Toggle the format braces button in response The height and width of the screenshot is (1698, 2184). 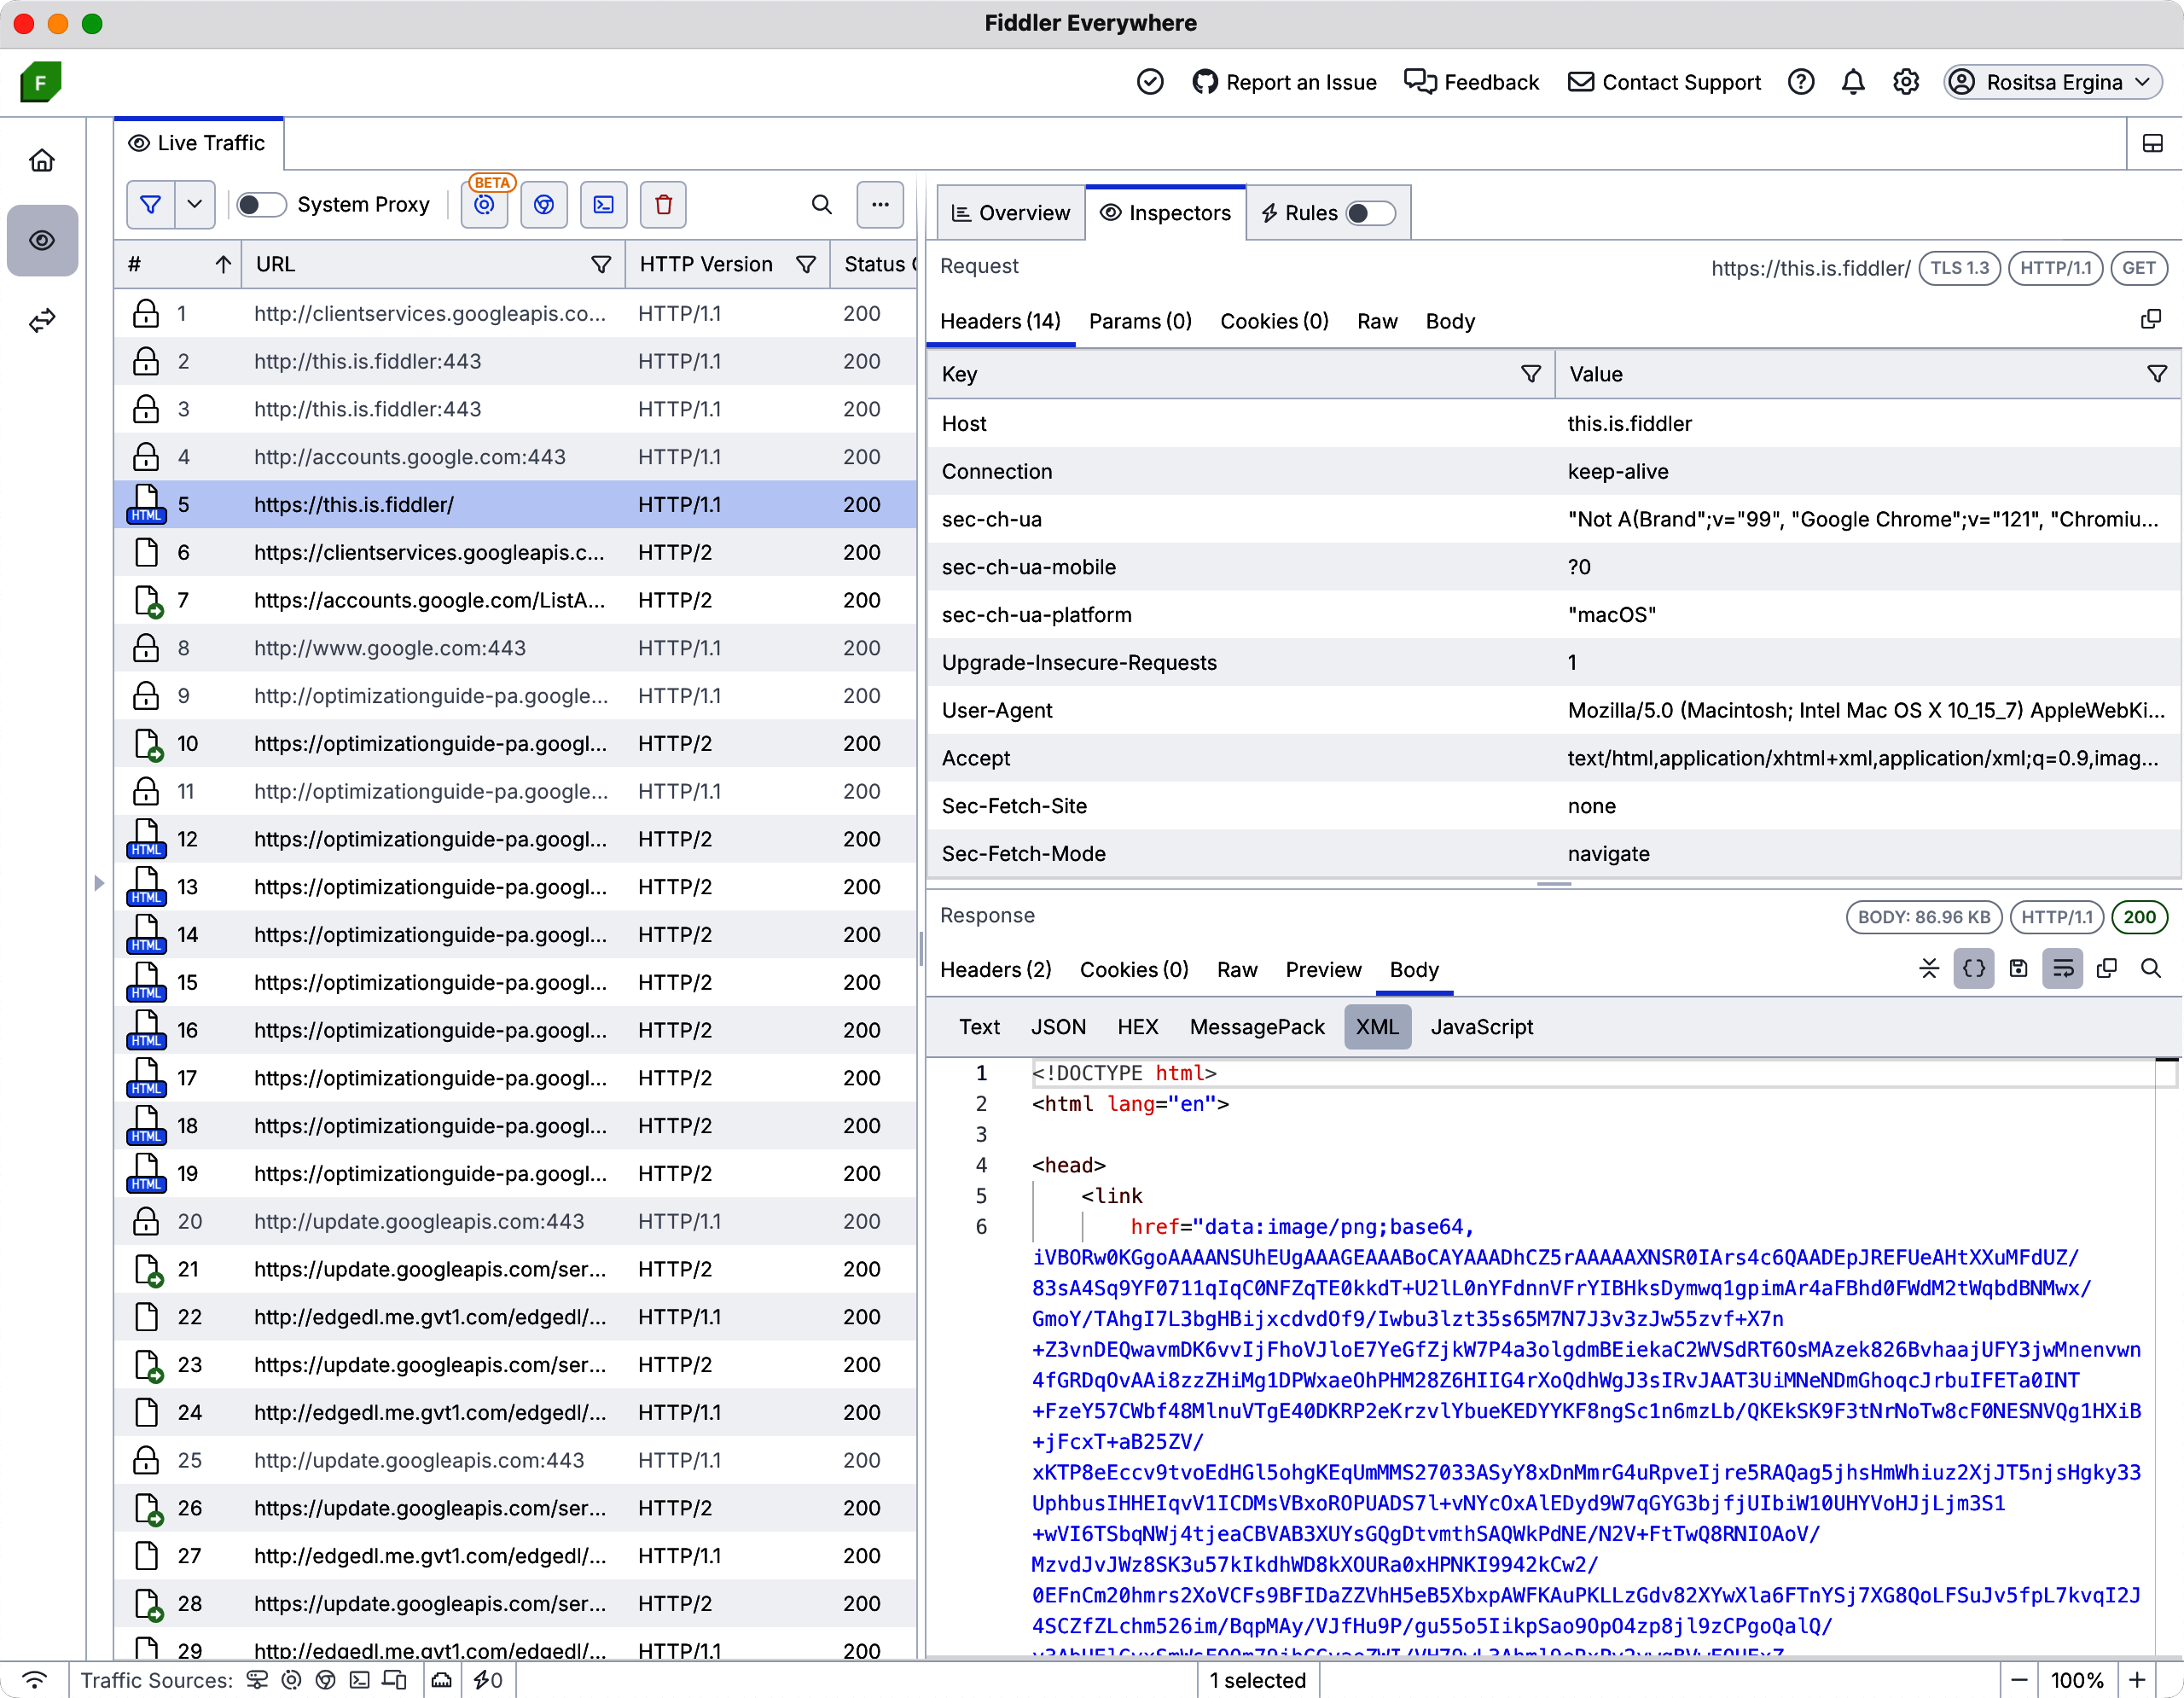[x=1974, y=969]
